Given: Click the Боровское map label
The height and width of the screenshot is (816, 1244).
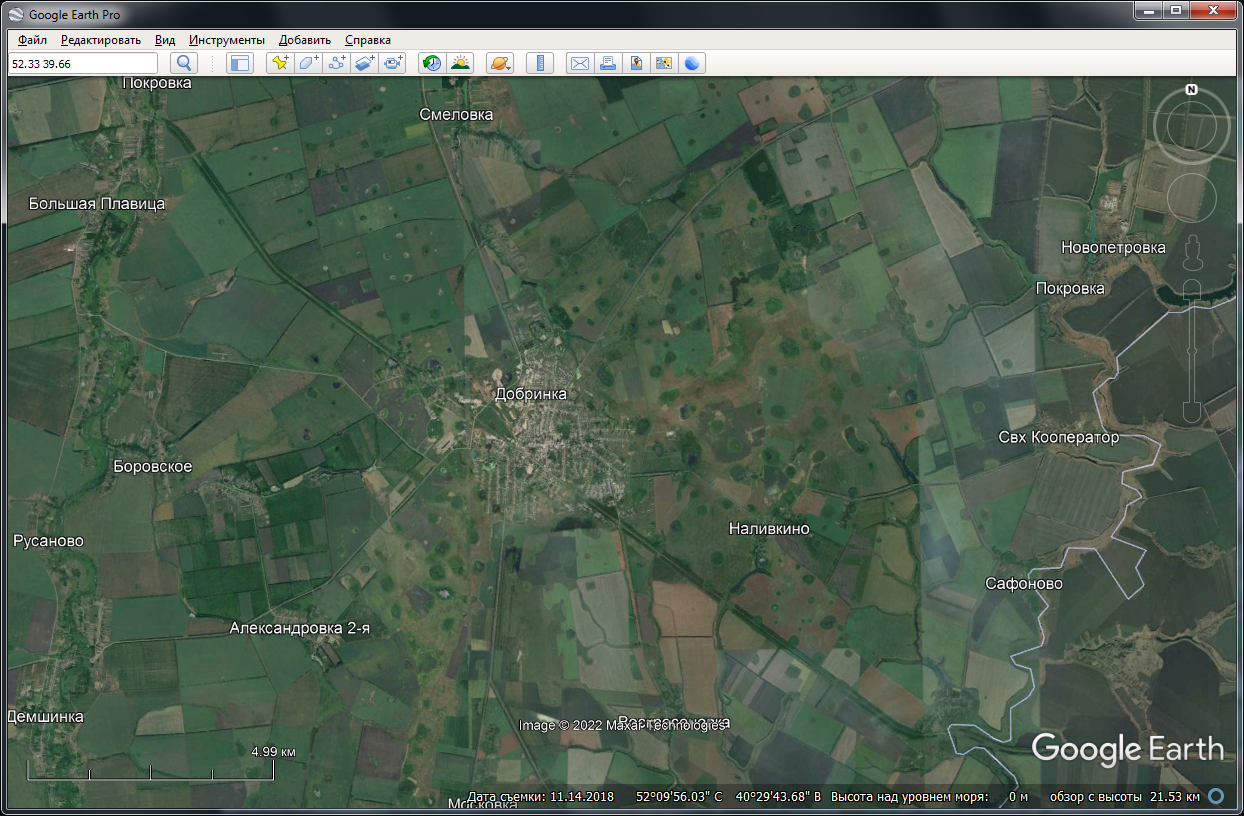Looking at the screenshot, I should tap(153, 467).
